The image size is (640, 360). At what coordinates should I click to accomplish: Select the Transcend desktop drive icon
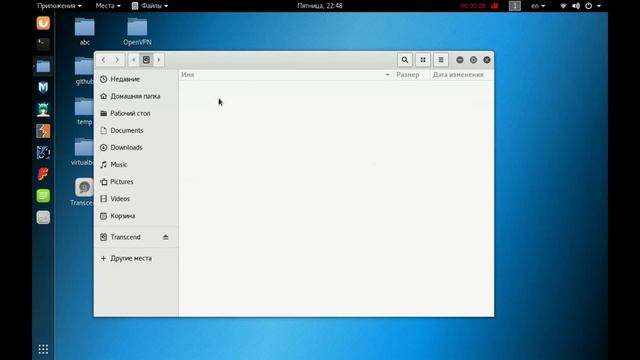click(83, 192)
